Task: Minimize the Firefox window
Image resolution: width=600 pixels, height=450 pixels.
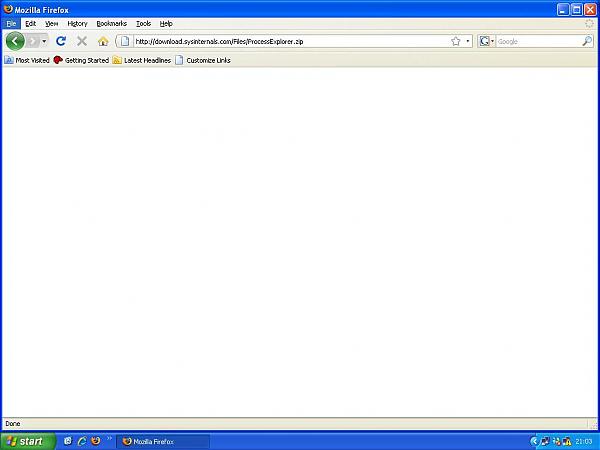Action: [563, 10]
